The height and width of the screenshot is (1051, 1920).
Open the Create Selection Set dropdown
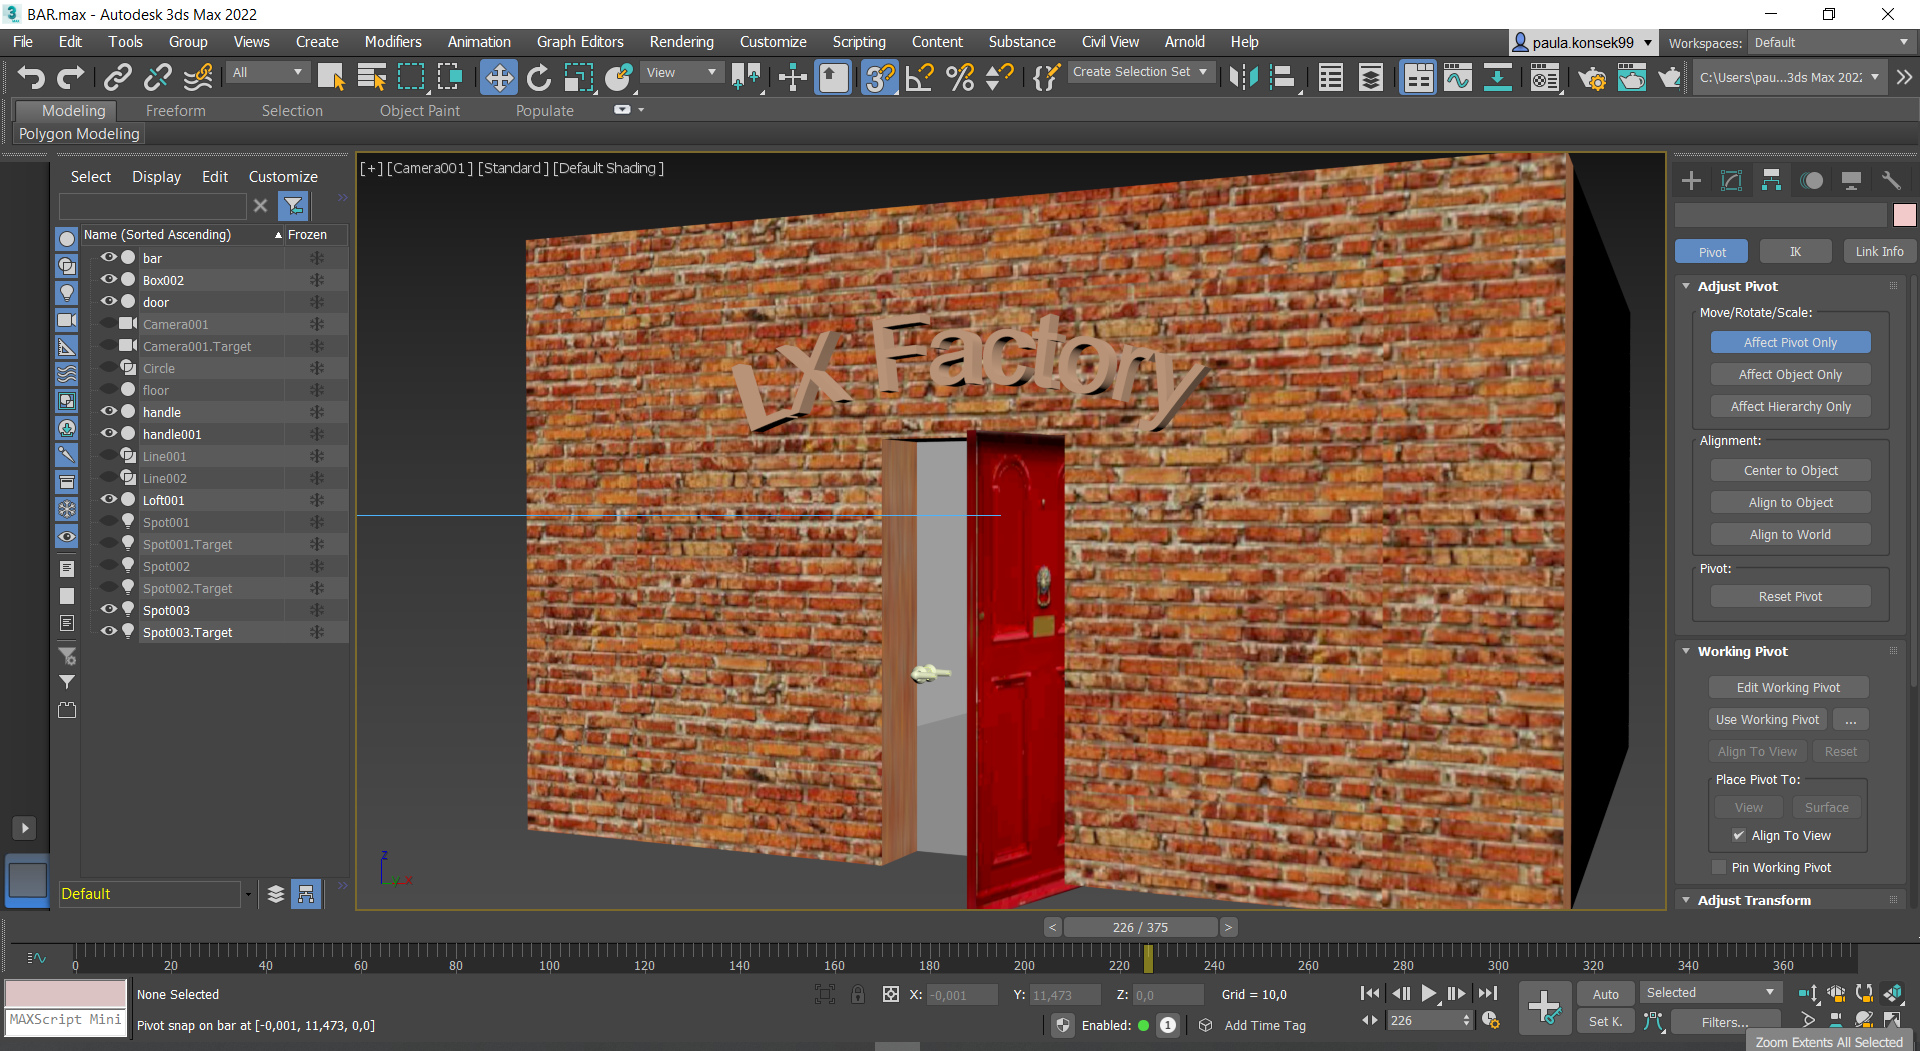[1140, 72]
